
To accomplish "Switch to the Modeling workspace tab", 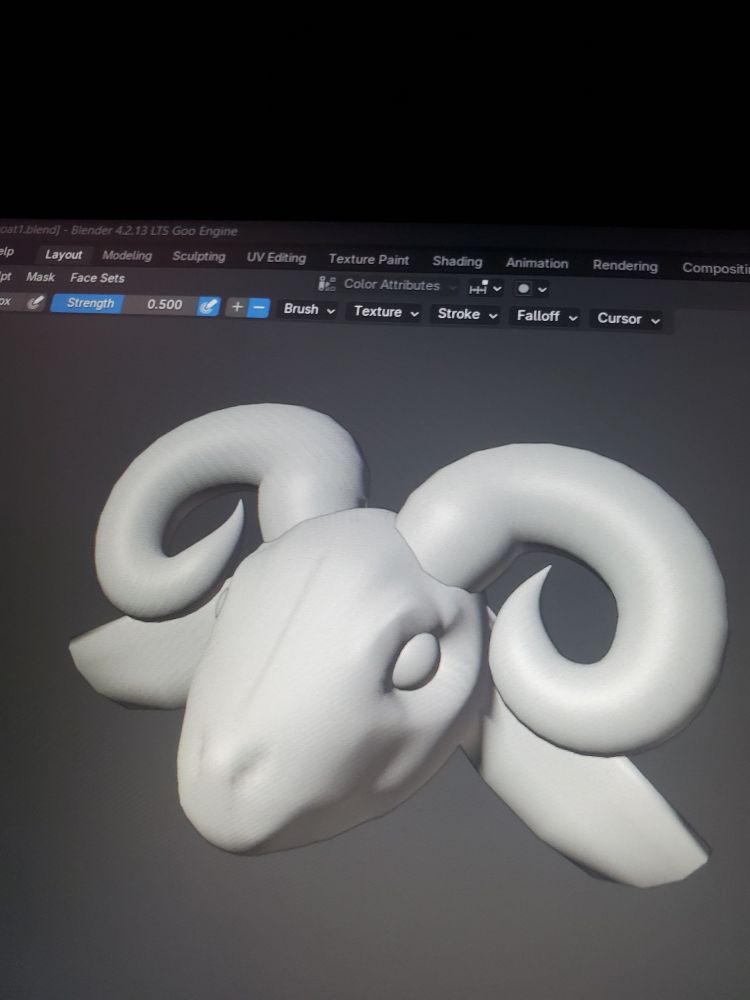I will click(x=127, y=256).
